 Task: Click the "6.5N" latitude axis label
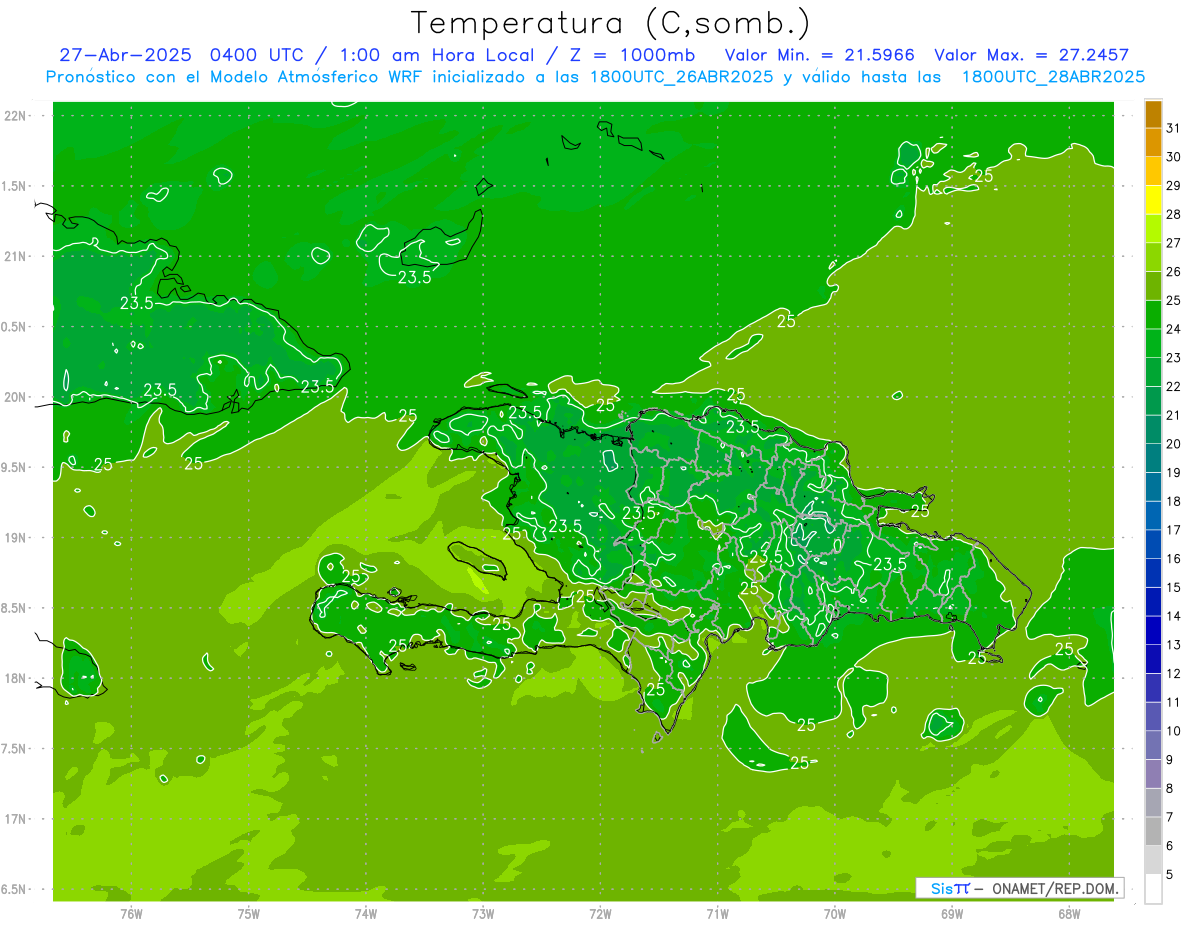click(15, 890)
